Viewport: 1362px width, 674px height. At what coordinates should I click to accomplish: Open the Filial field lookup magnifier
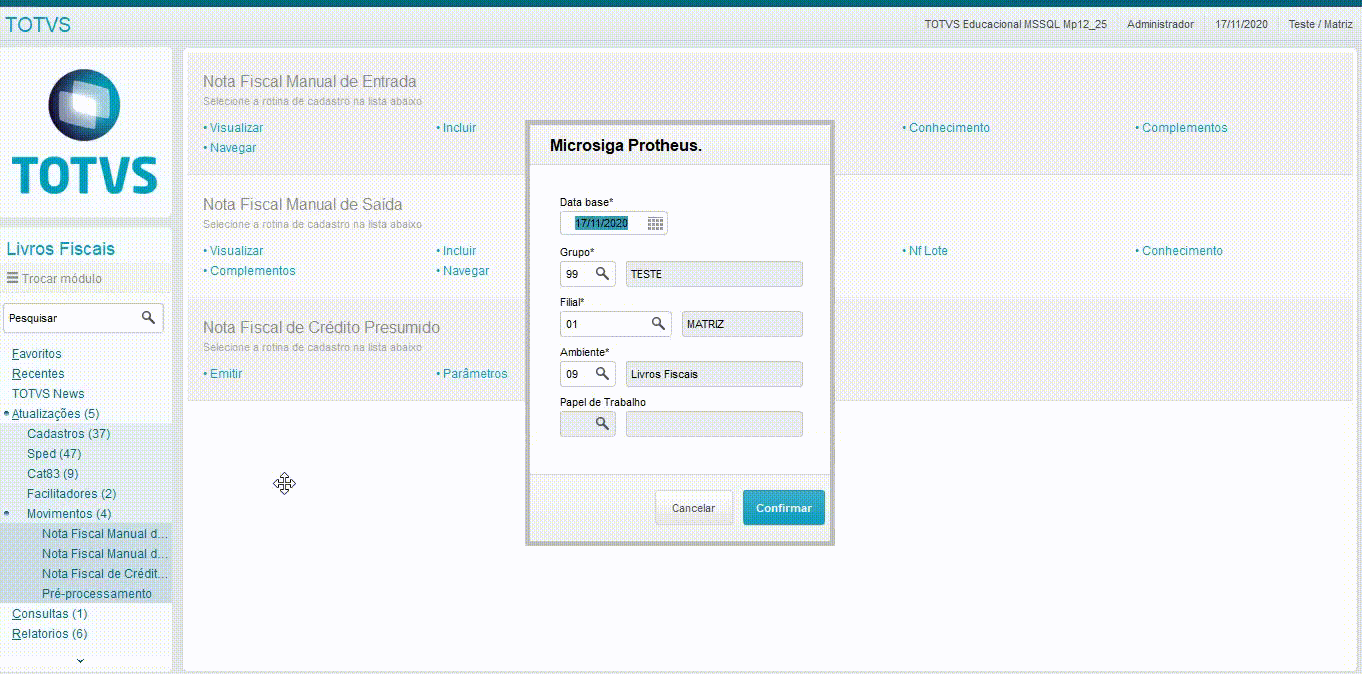[x=658, y=323]
